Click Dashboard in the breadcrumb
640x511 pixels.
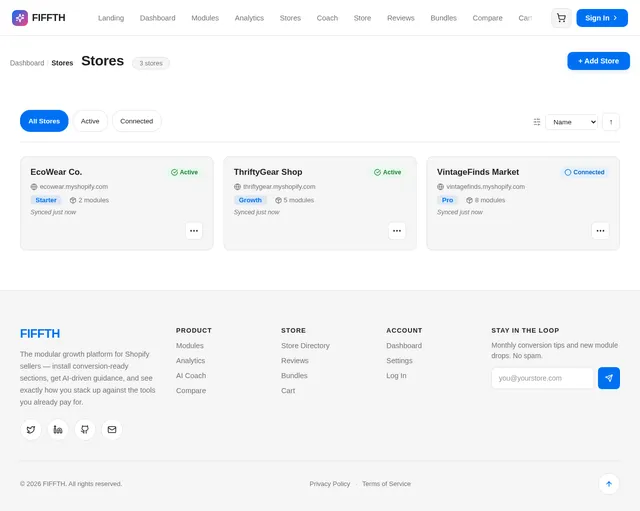tap(27, 63)
